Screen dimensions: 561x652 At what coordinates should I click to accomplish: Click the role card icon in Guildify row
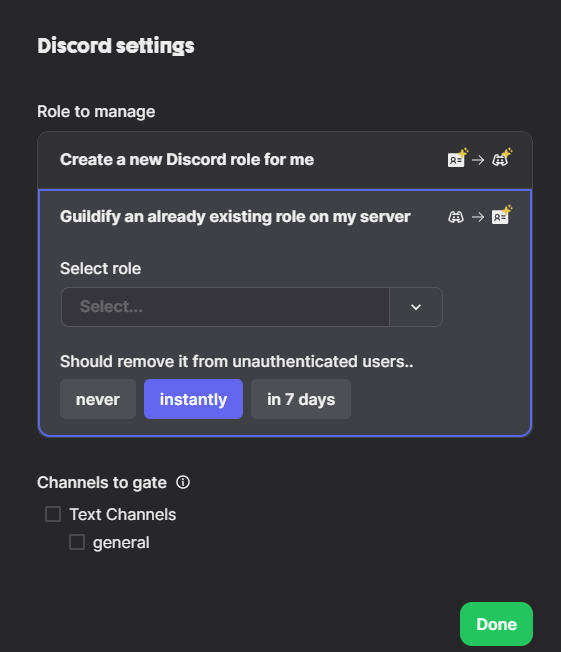(x=502, y=215)
